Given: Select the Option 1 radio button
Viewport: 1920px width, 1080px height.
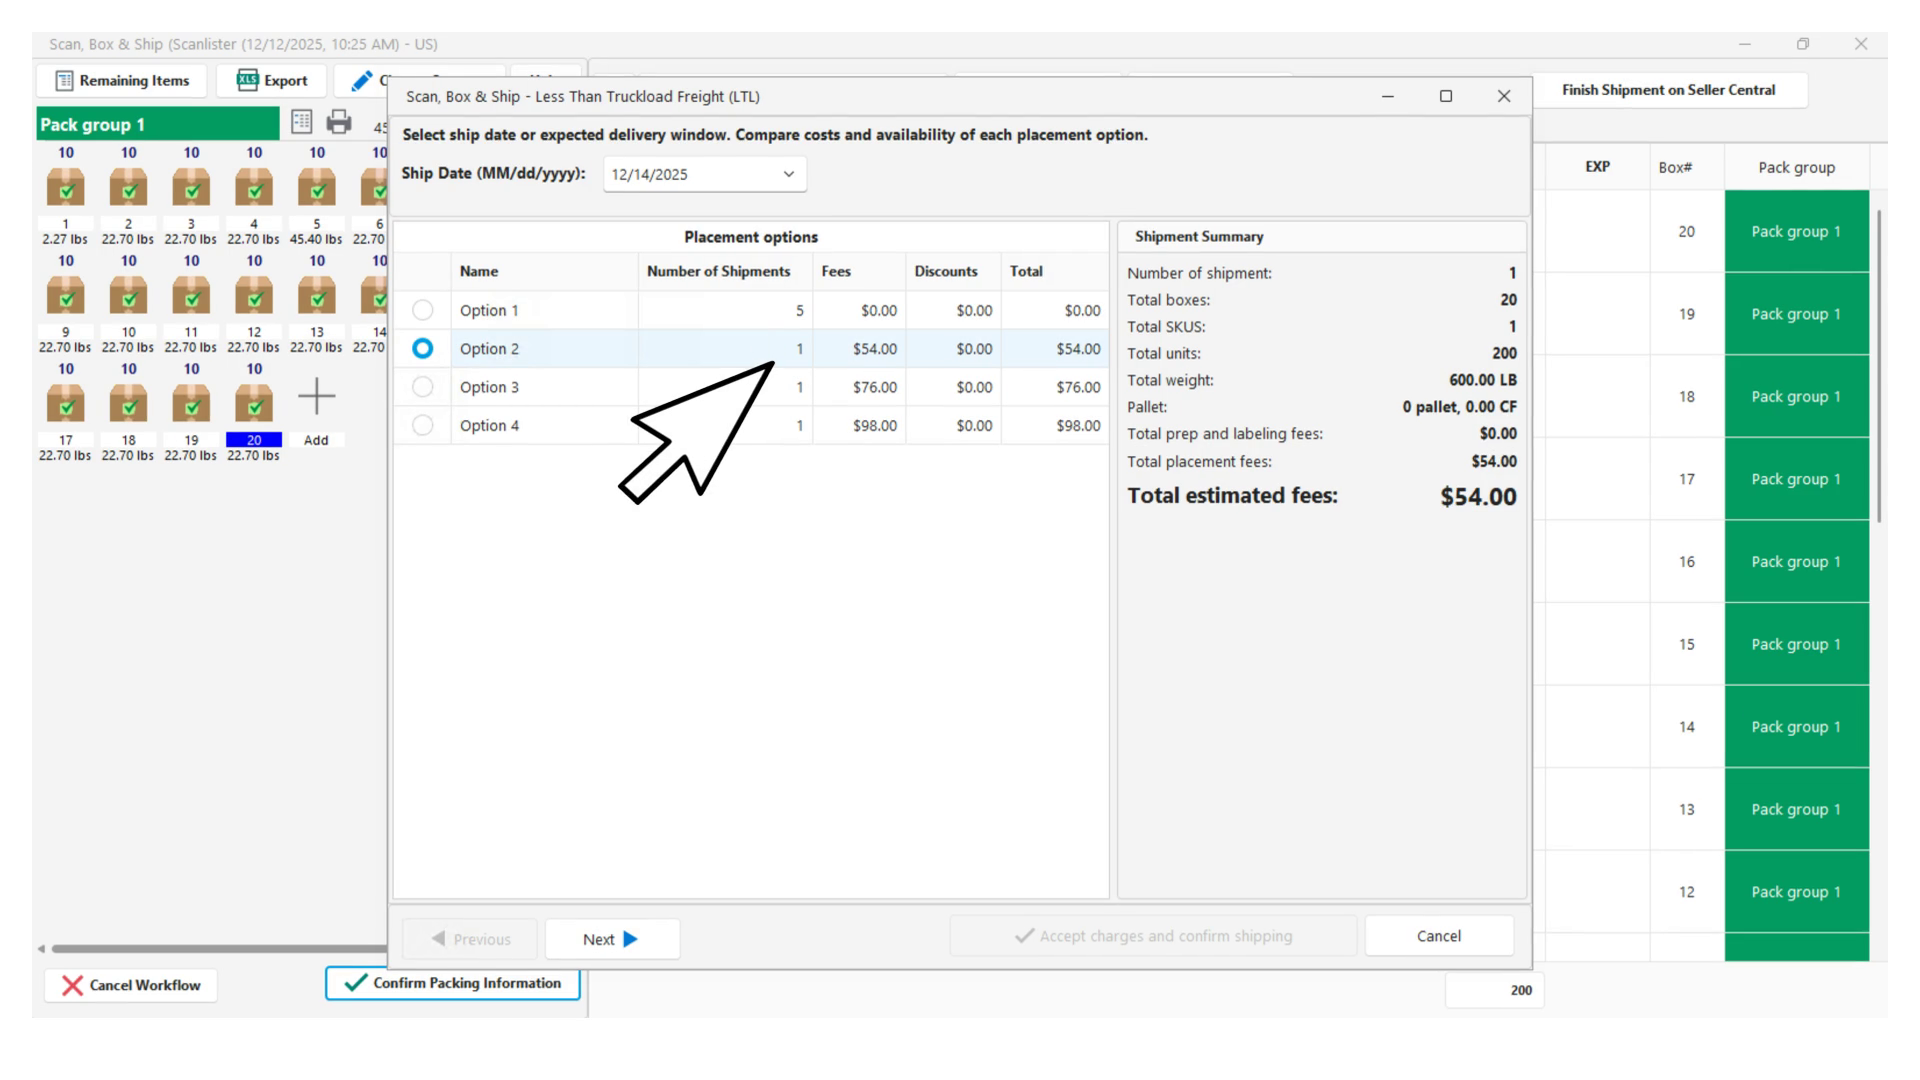Looking at the screenshot, I should click(x=423, y=310).
